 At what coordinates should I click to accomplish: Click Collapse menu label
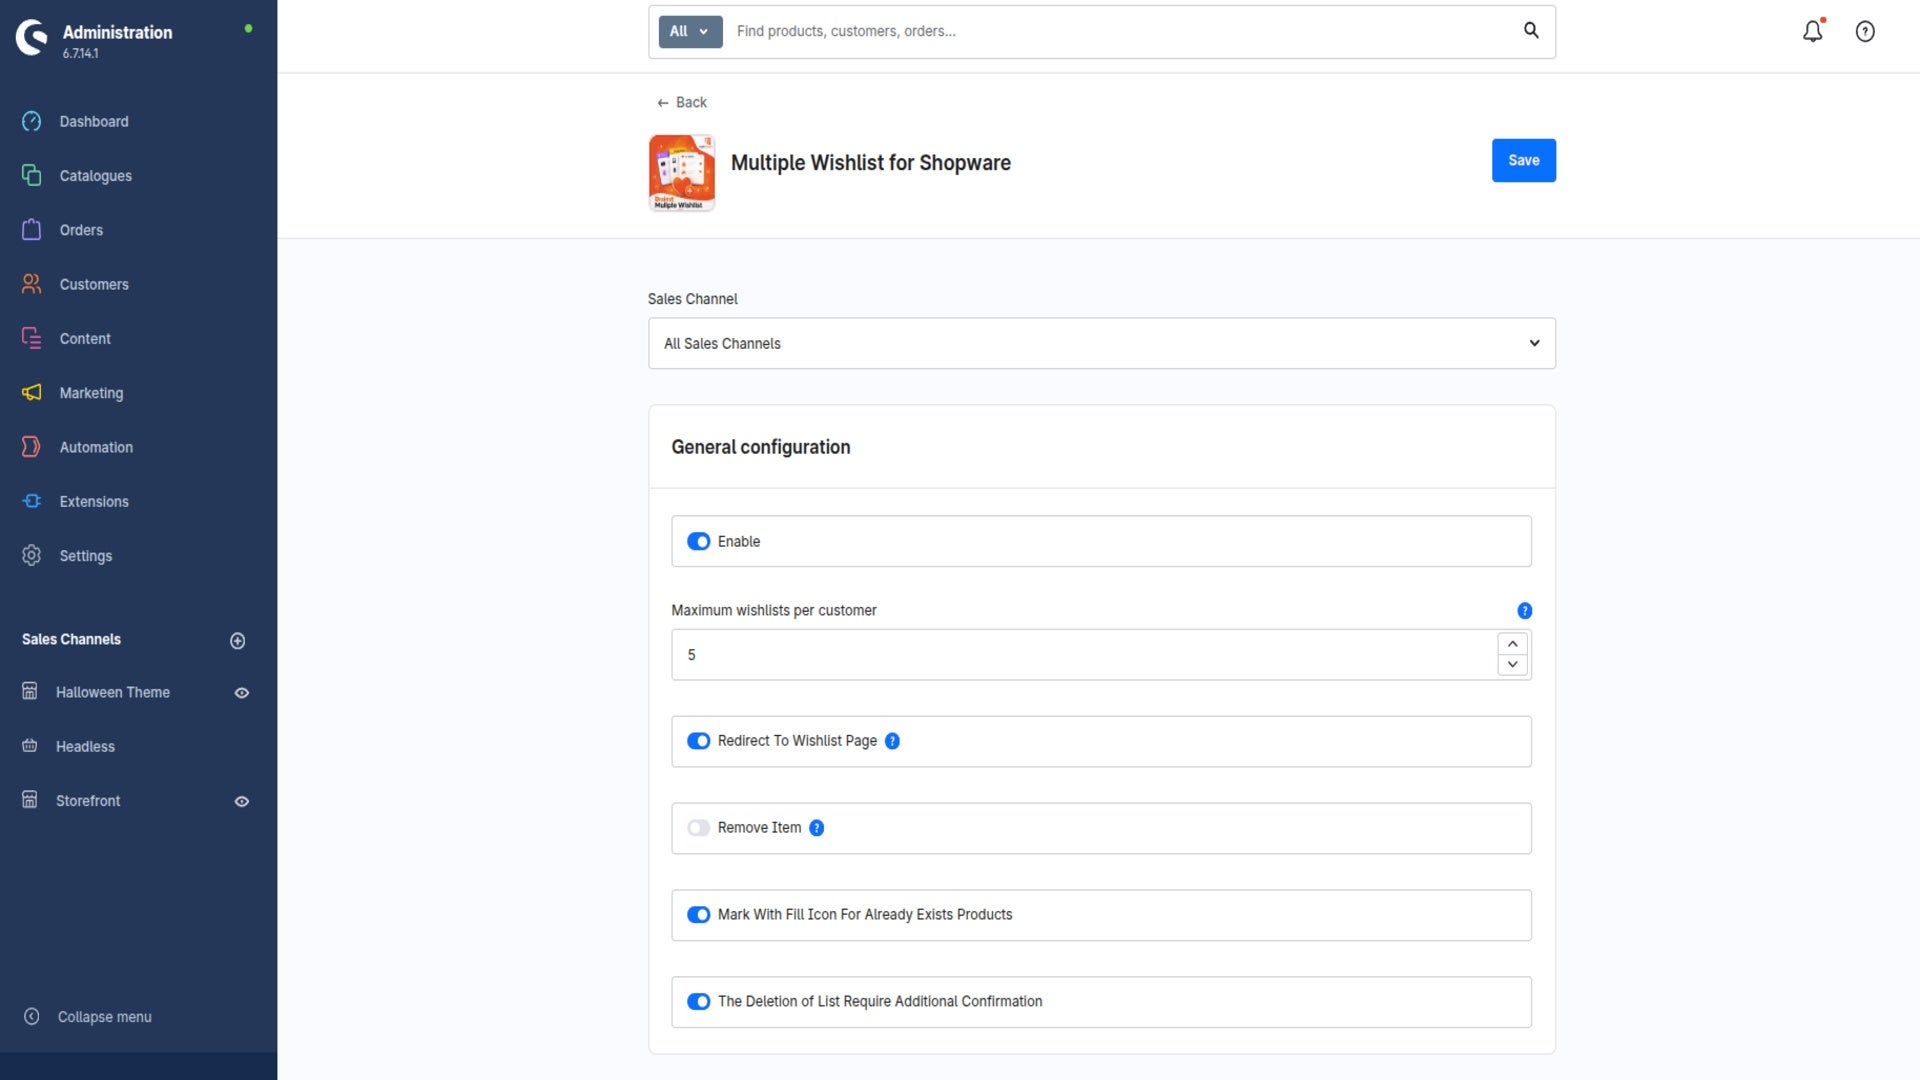click(x=104, y=1017)
